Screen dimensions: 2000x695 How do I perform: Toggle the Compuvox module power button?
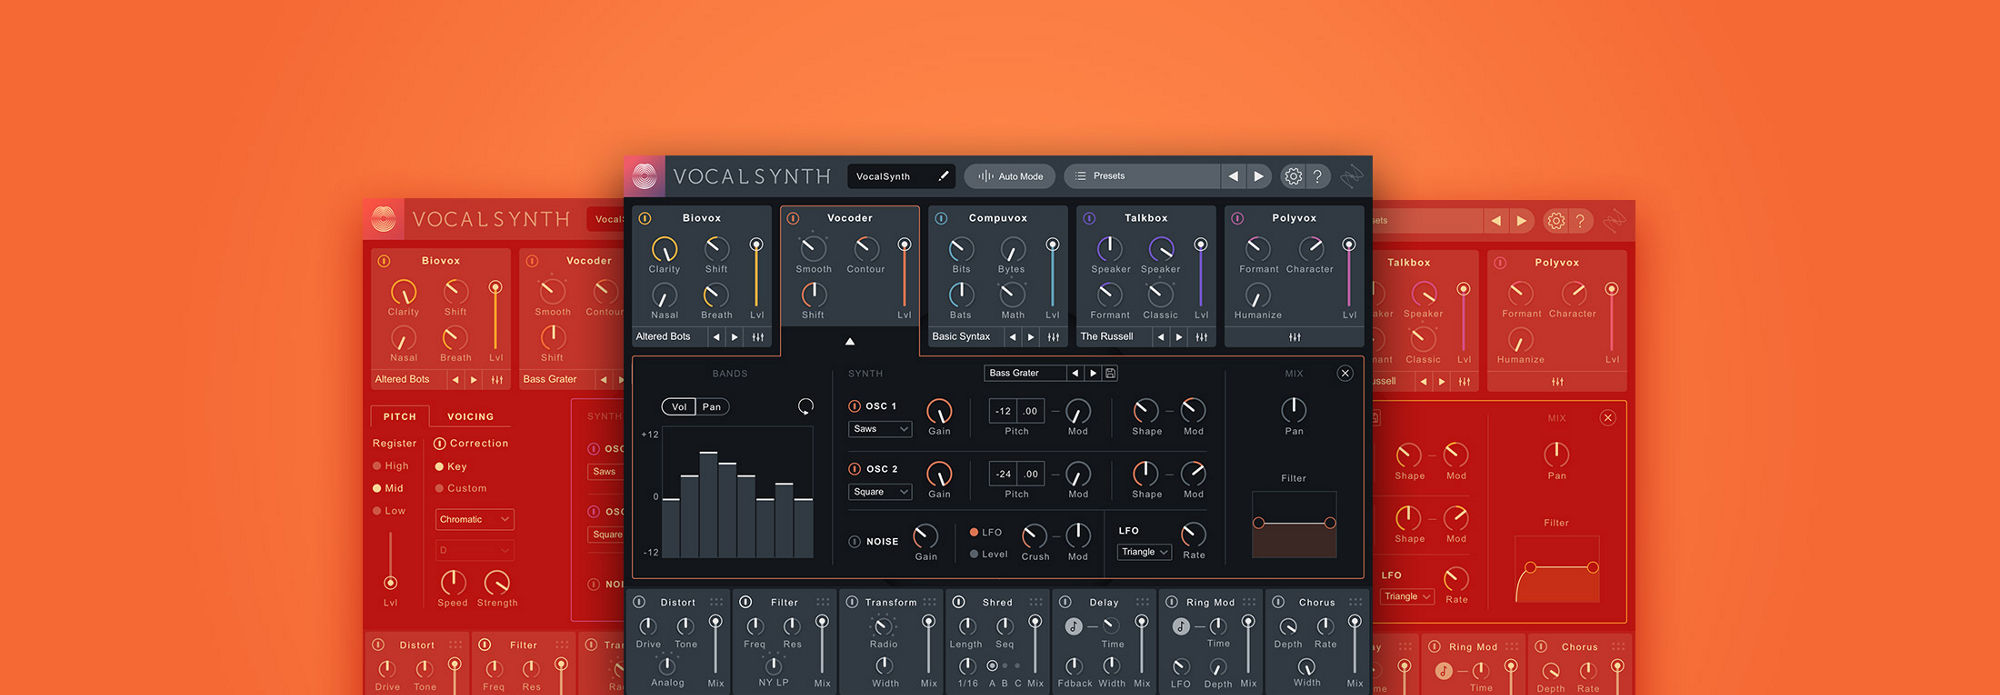[x=941, y=218]
